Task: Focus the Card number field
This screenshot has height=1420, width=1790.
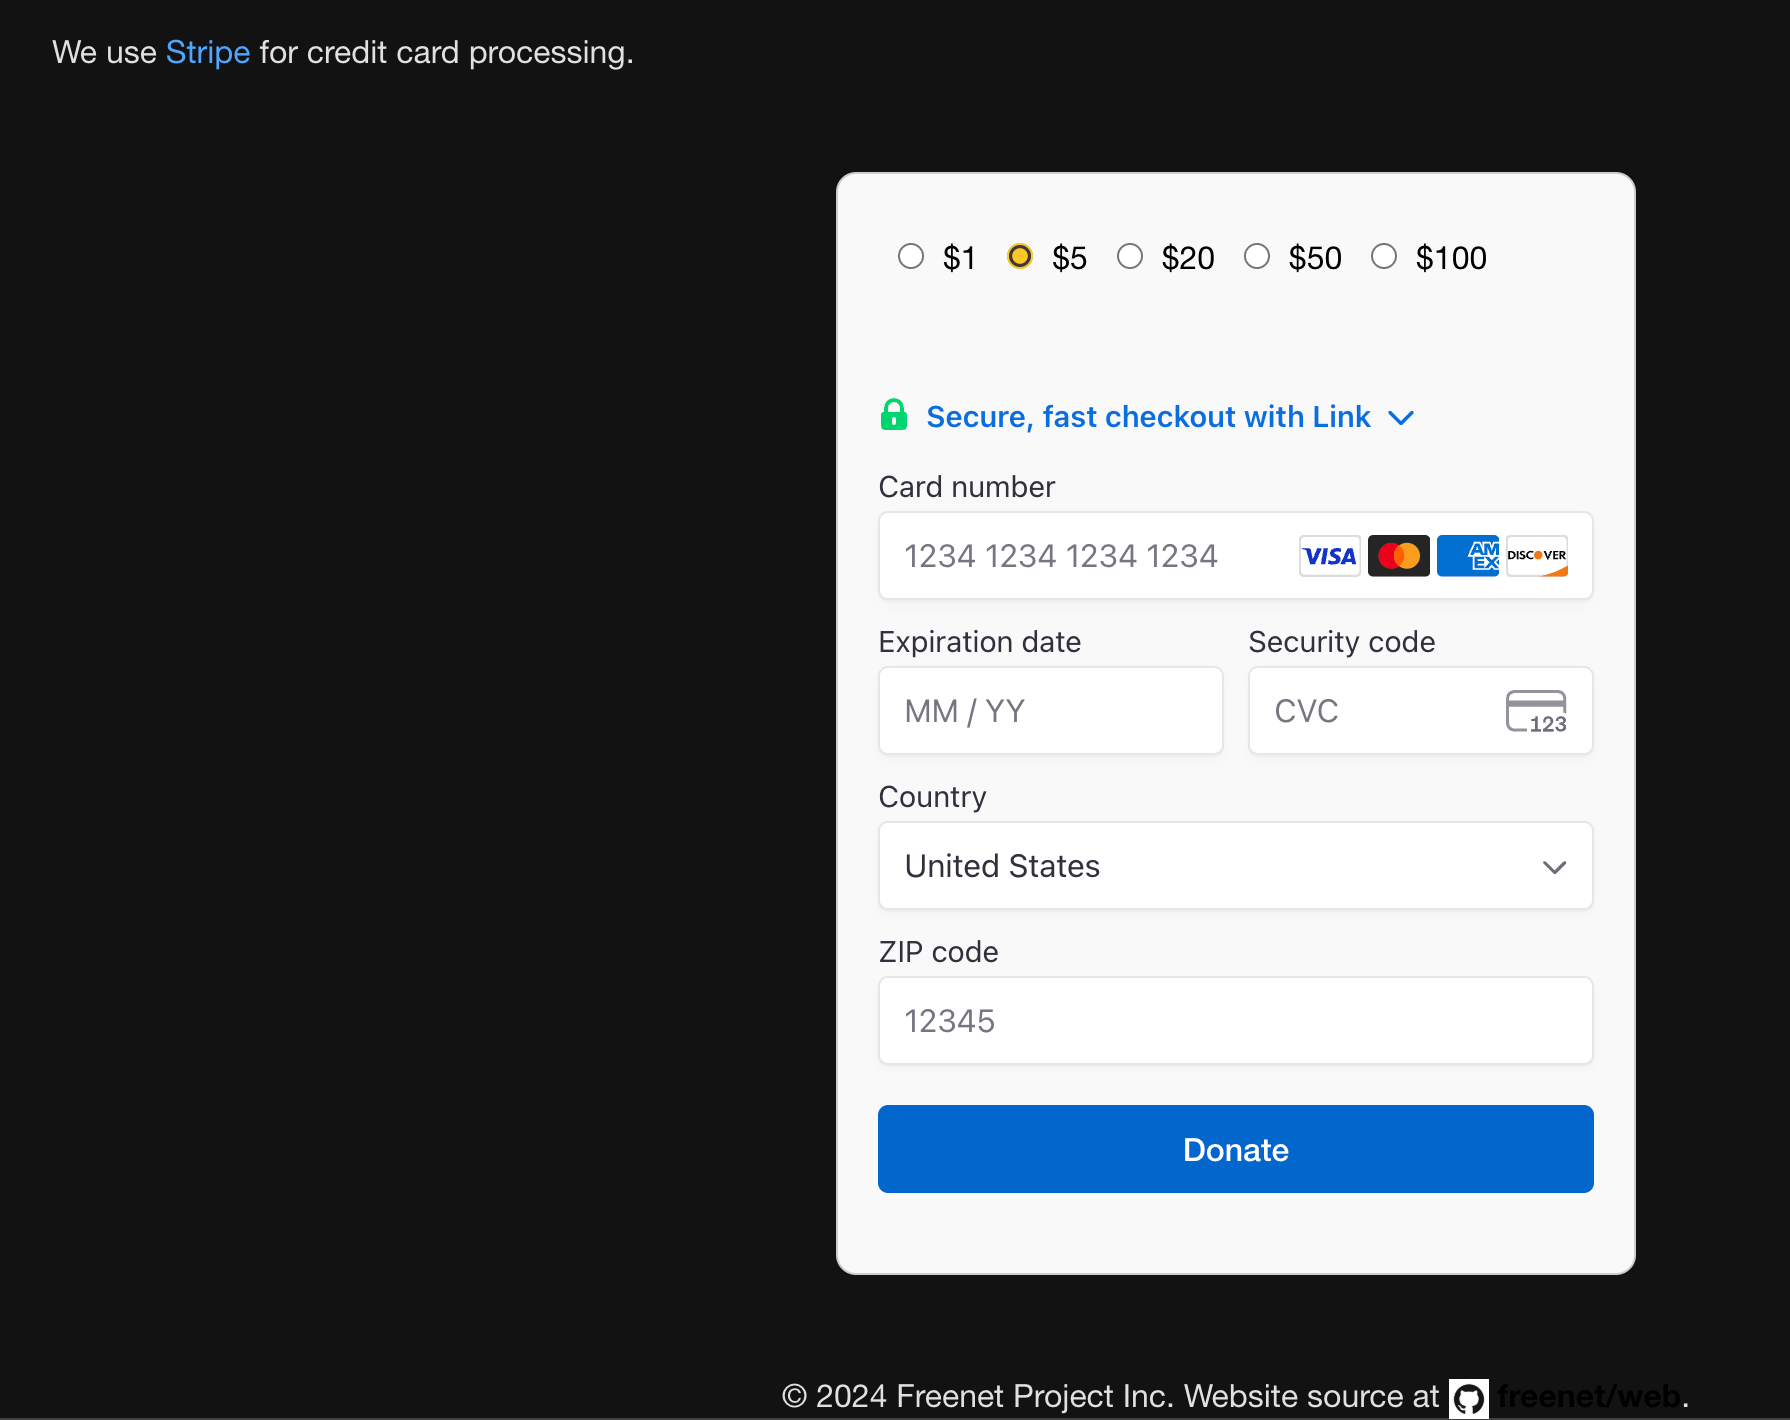Action: [1236, 556]
